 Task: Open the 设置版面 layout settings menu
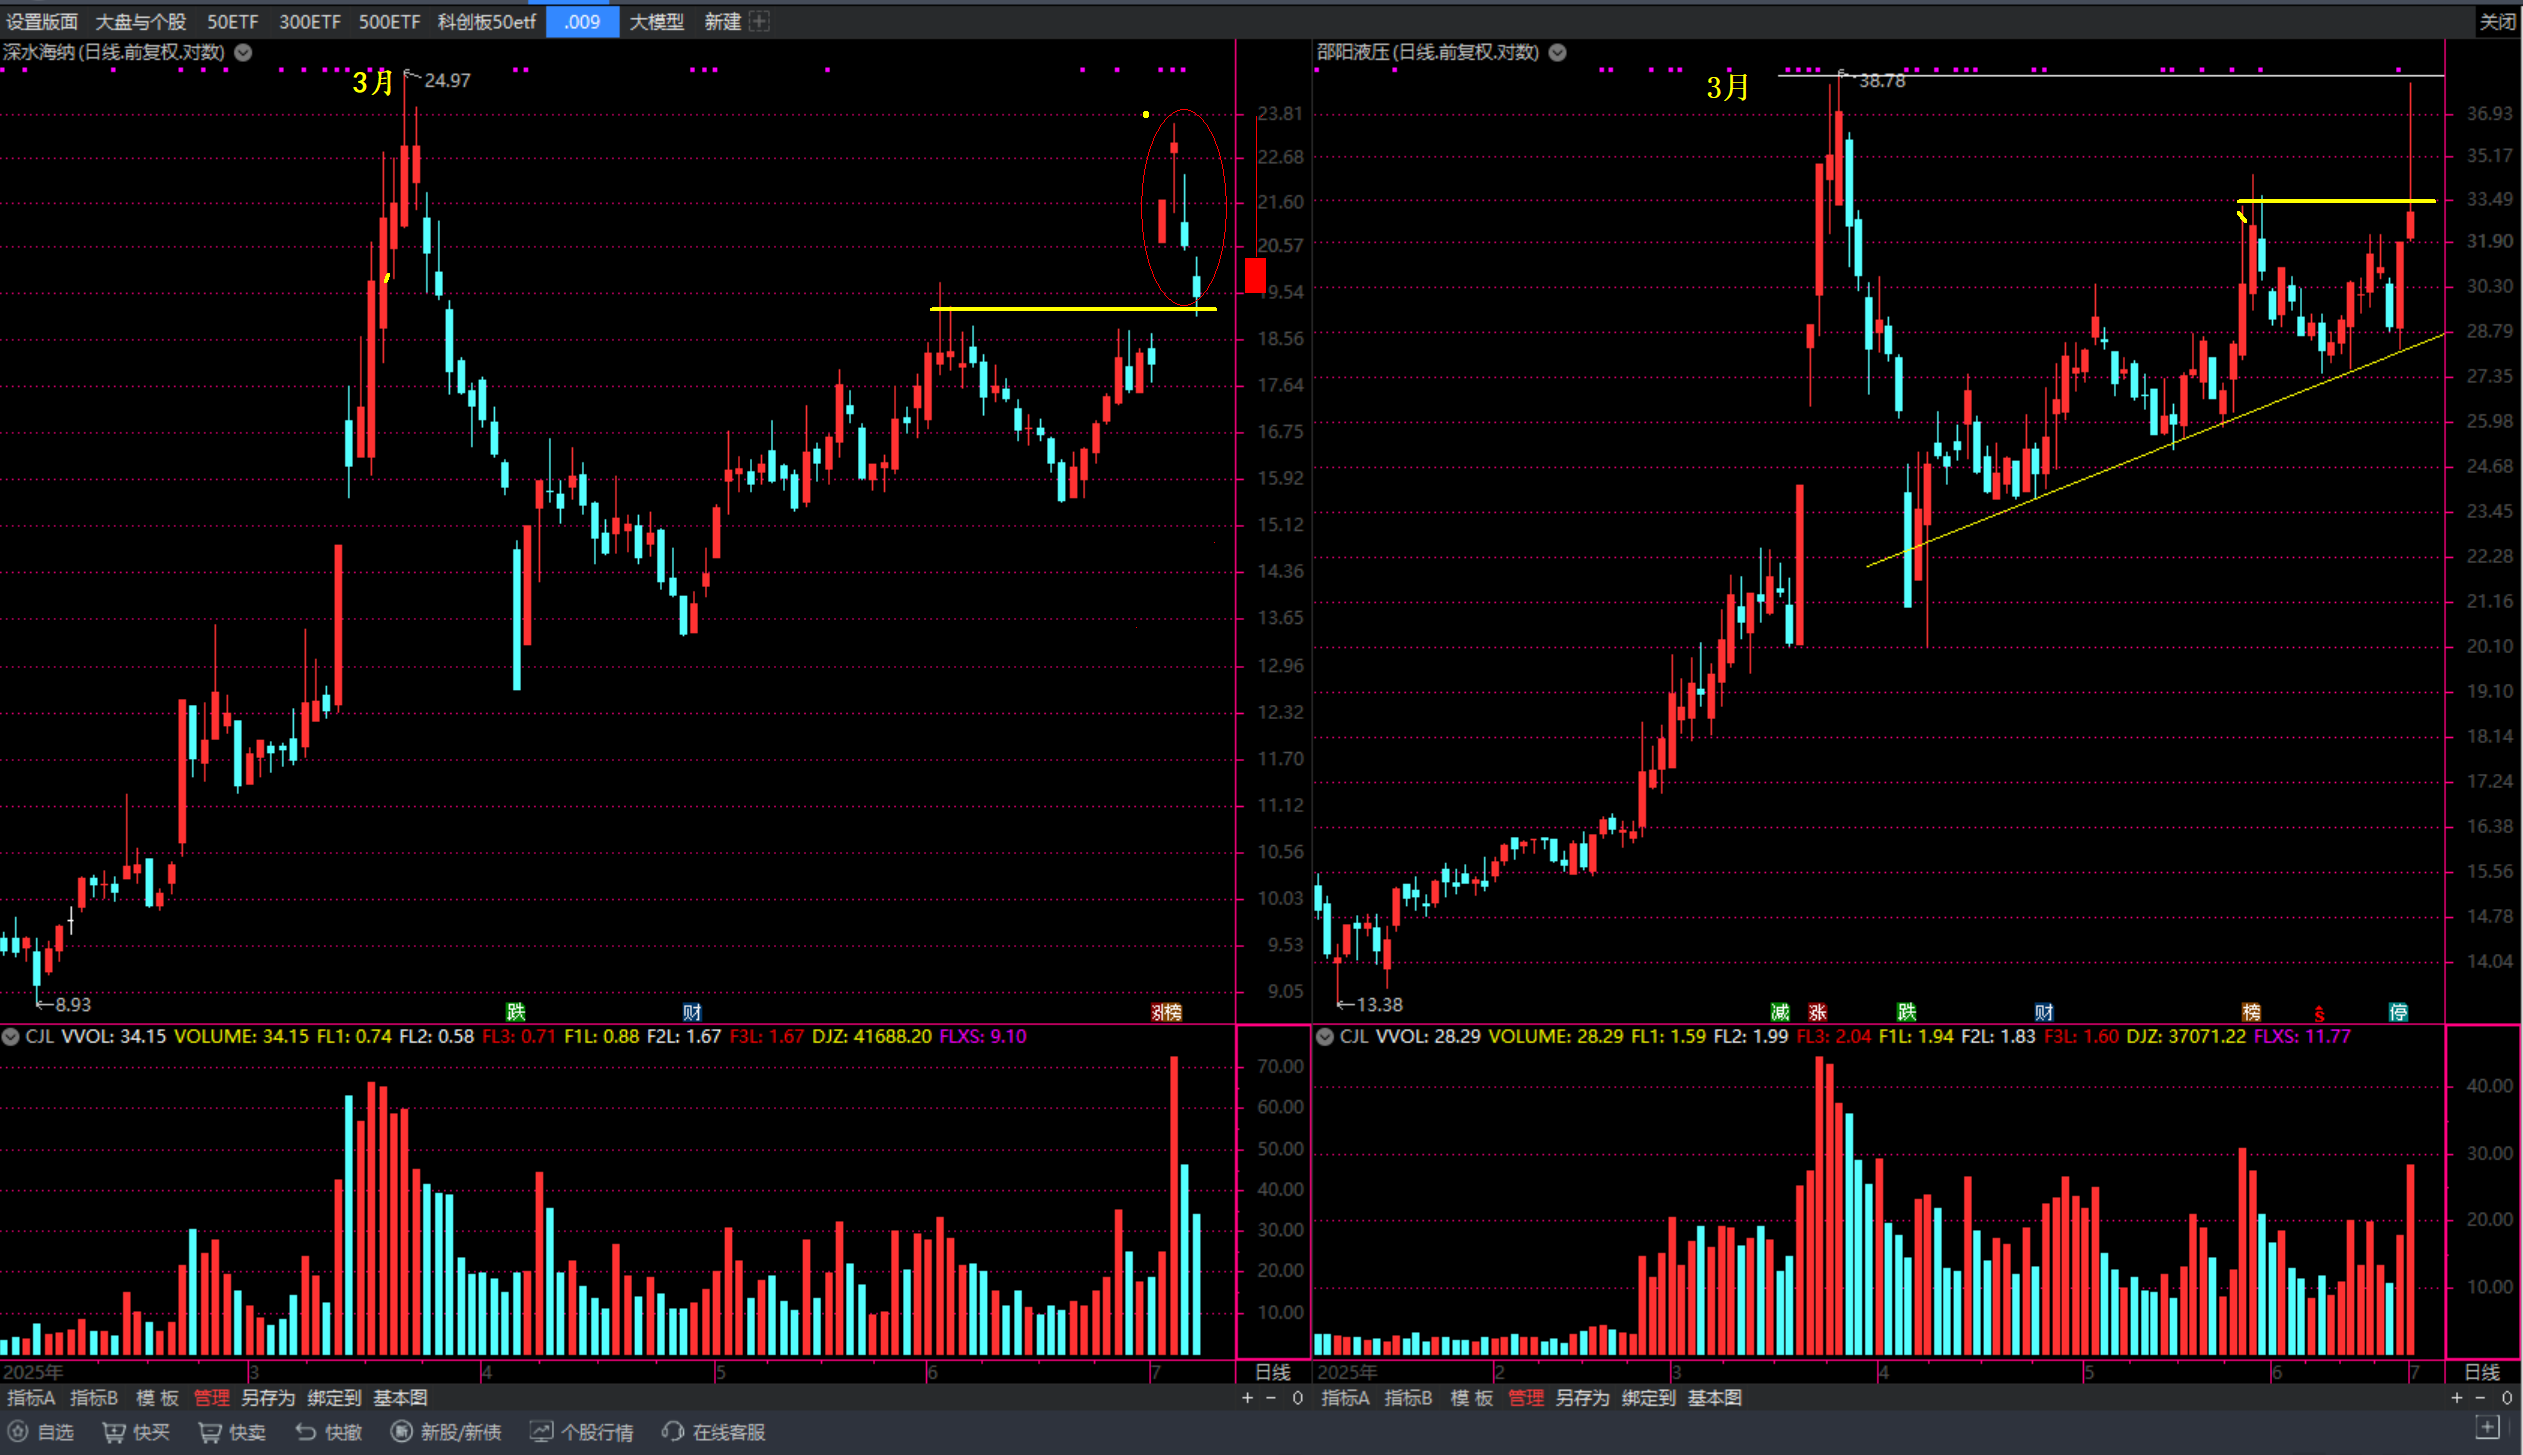pos(41,21)
